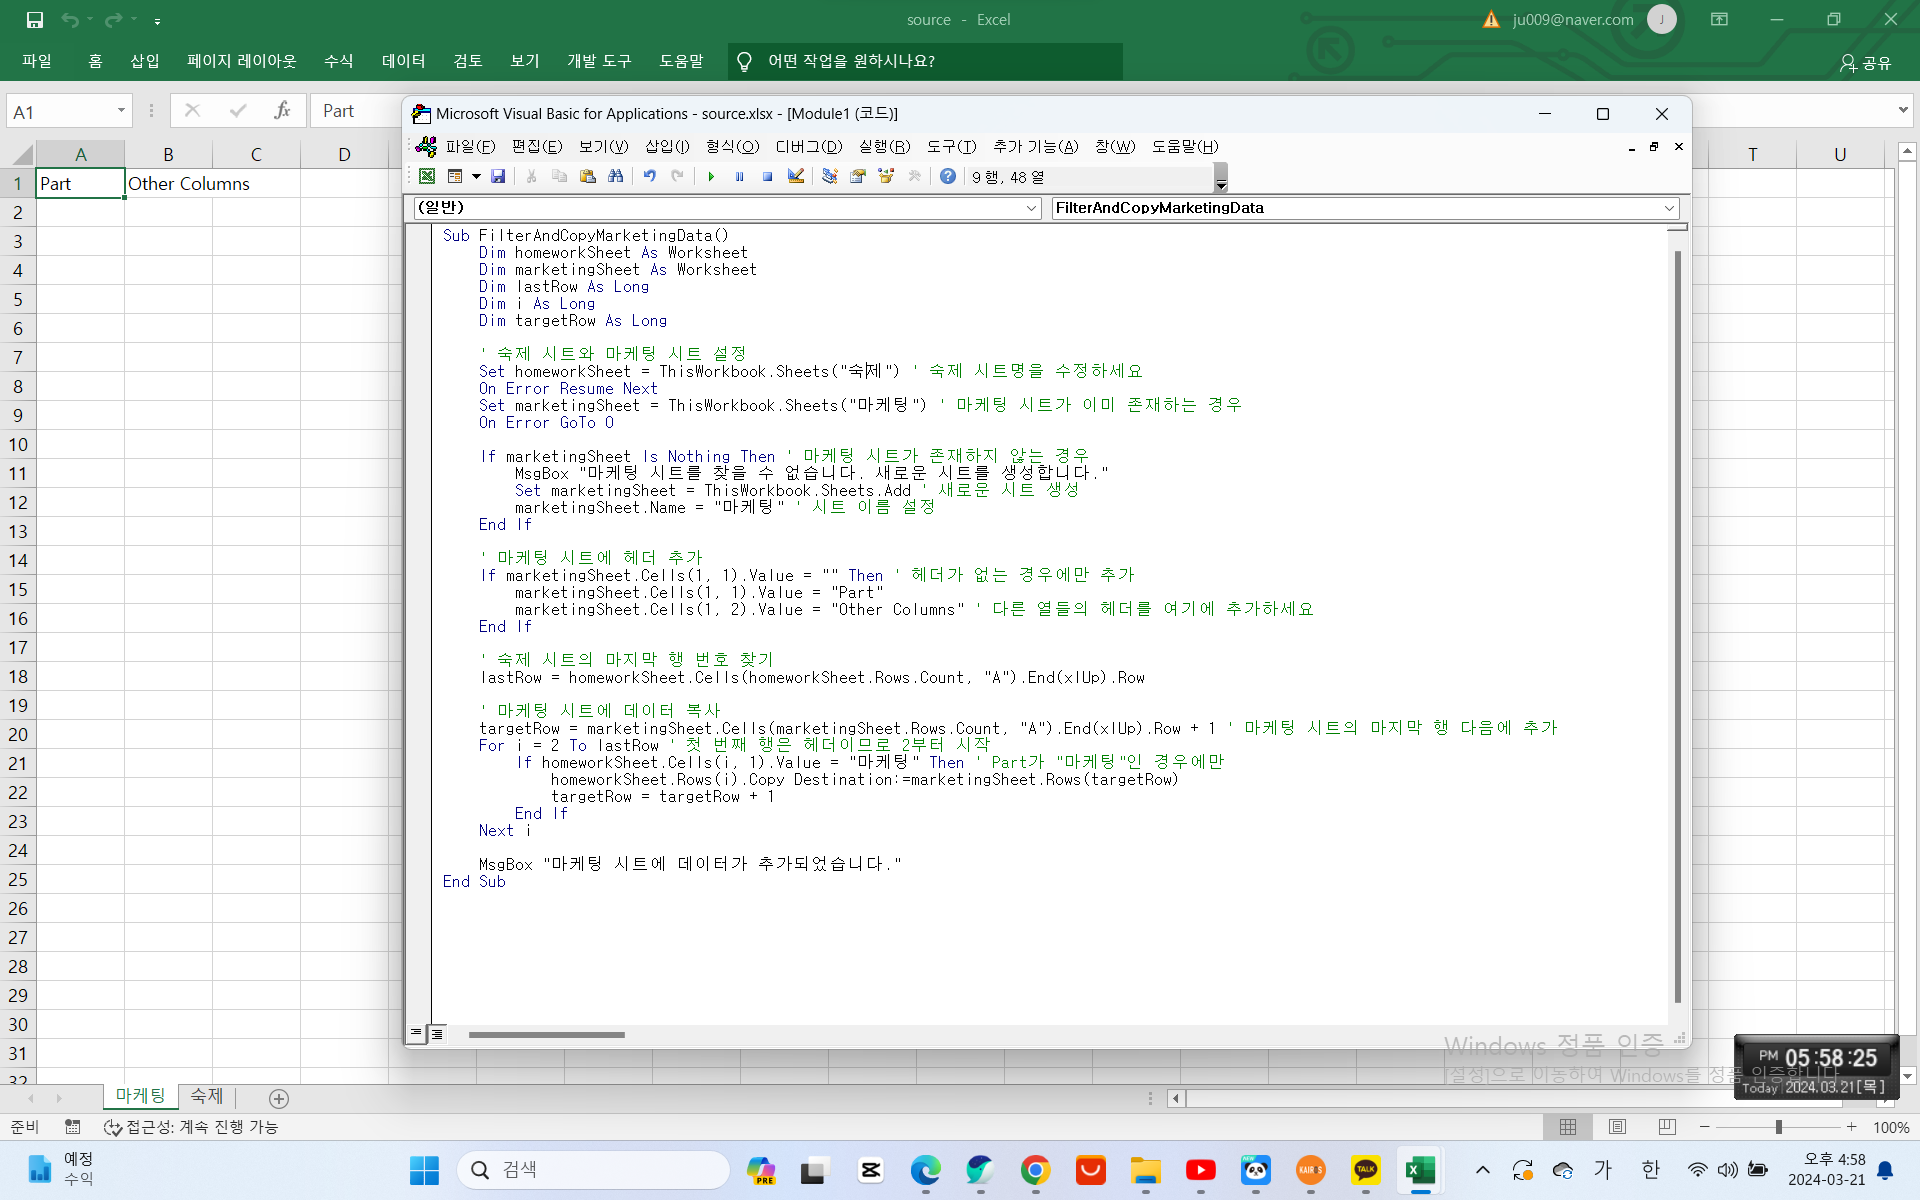The image size is (1920, 1200).
Task: Open the Undo history dropdown arrow
Action: (x=90, y=20)
